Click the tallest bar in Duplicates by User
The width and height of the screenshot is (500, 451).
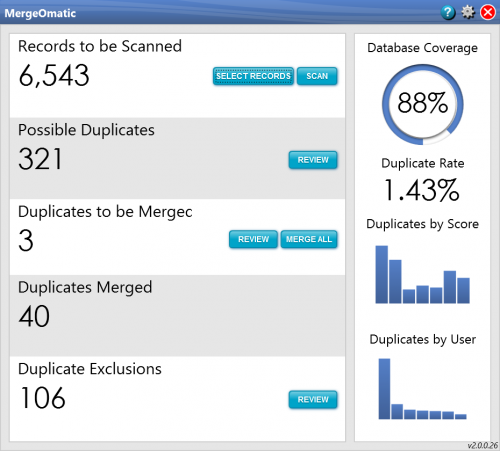click(384, 389)
